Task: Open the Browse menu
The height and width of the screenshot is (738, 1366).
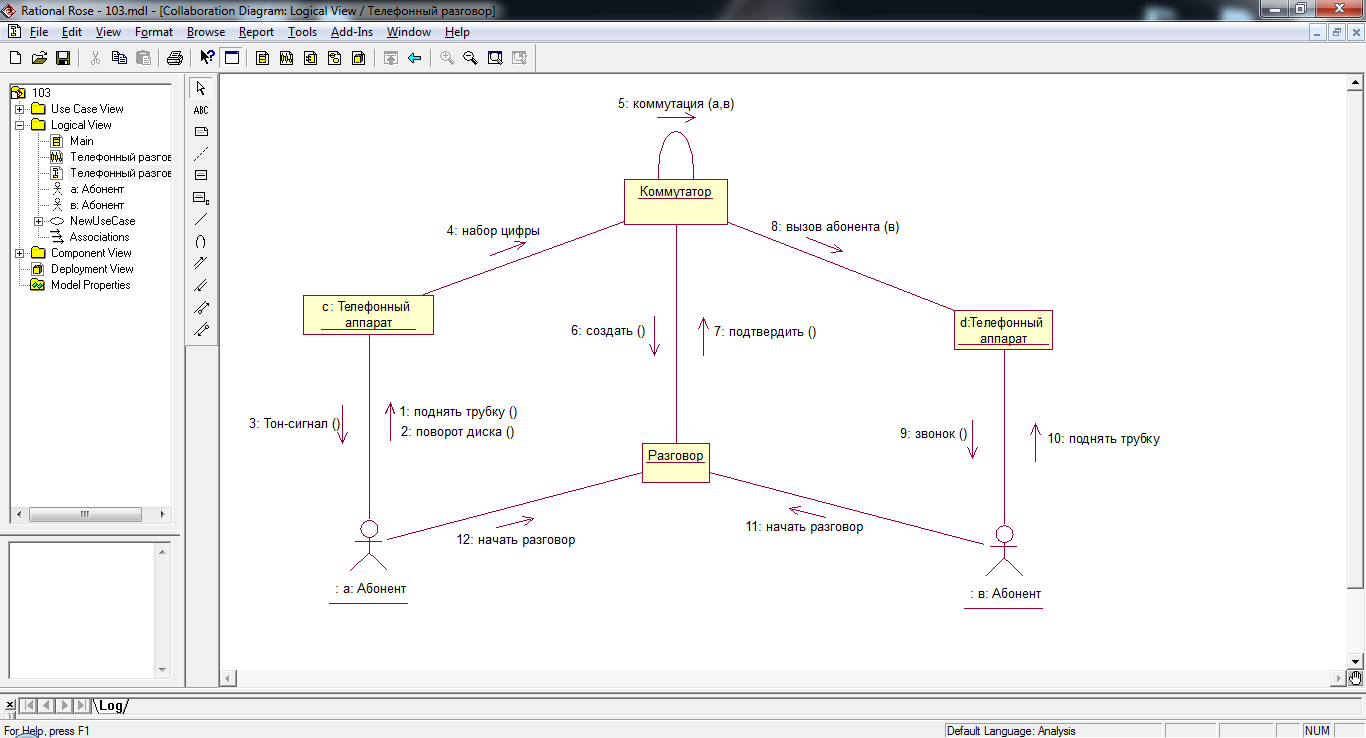Action: tap(206, 32)
